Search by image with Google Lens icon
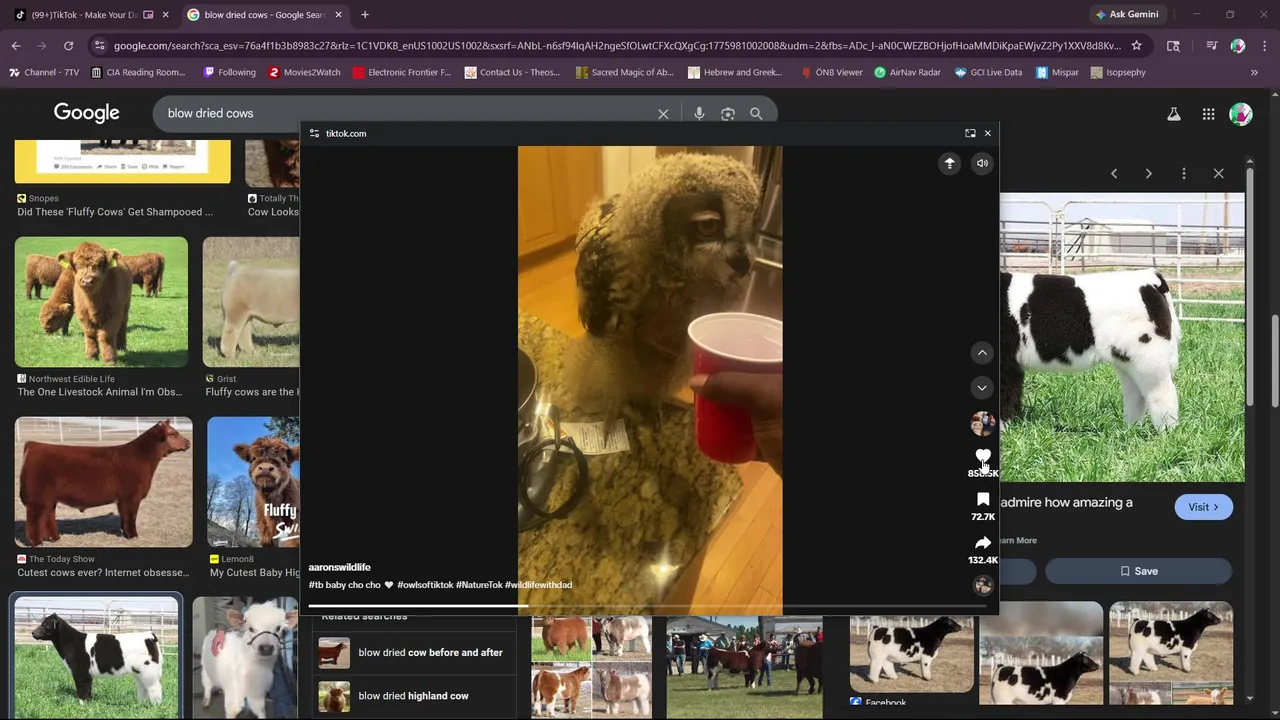 [x=728, y=114]
